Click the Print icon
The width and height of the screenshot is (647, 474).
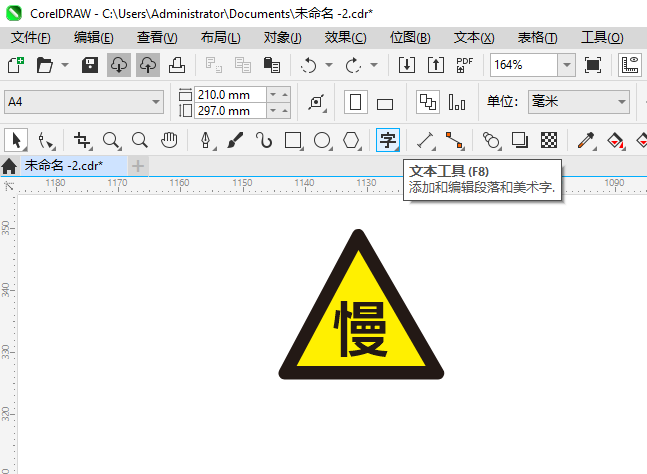tap(177, 65)
